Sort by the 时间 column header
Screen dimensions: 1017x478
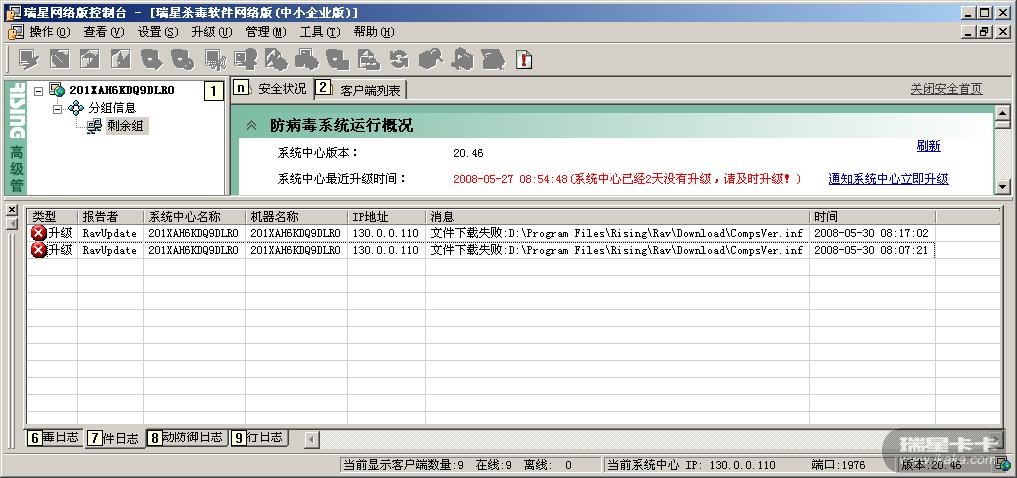tap(872, 217)
